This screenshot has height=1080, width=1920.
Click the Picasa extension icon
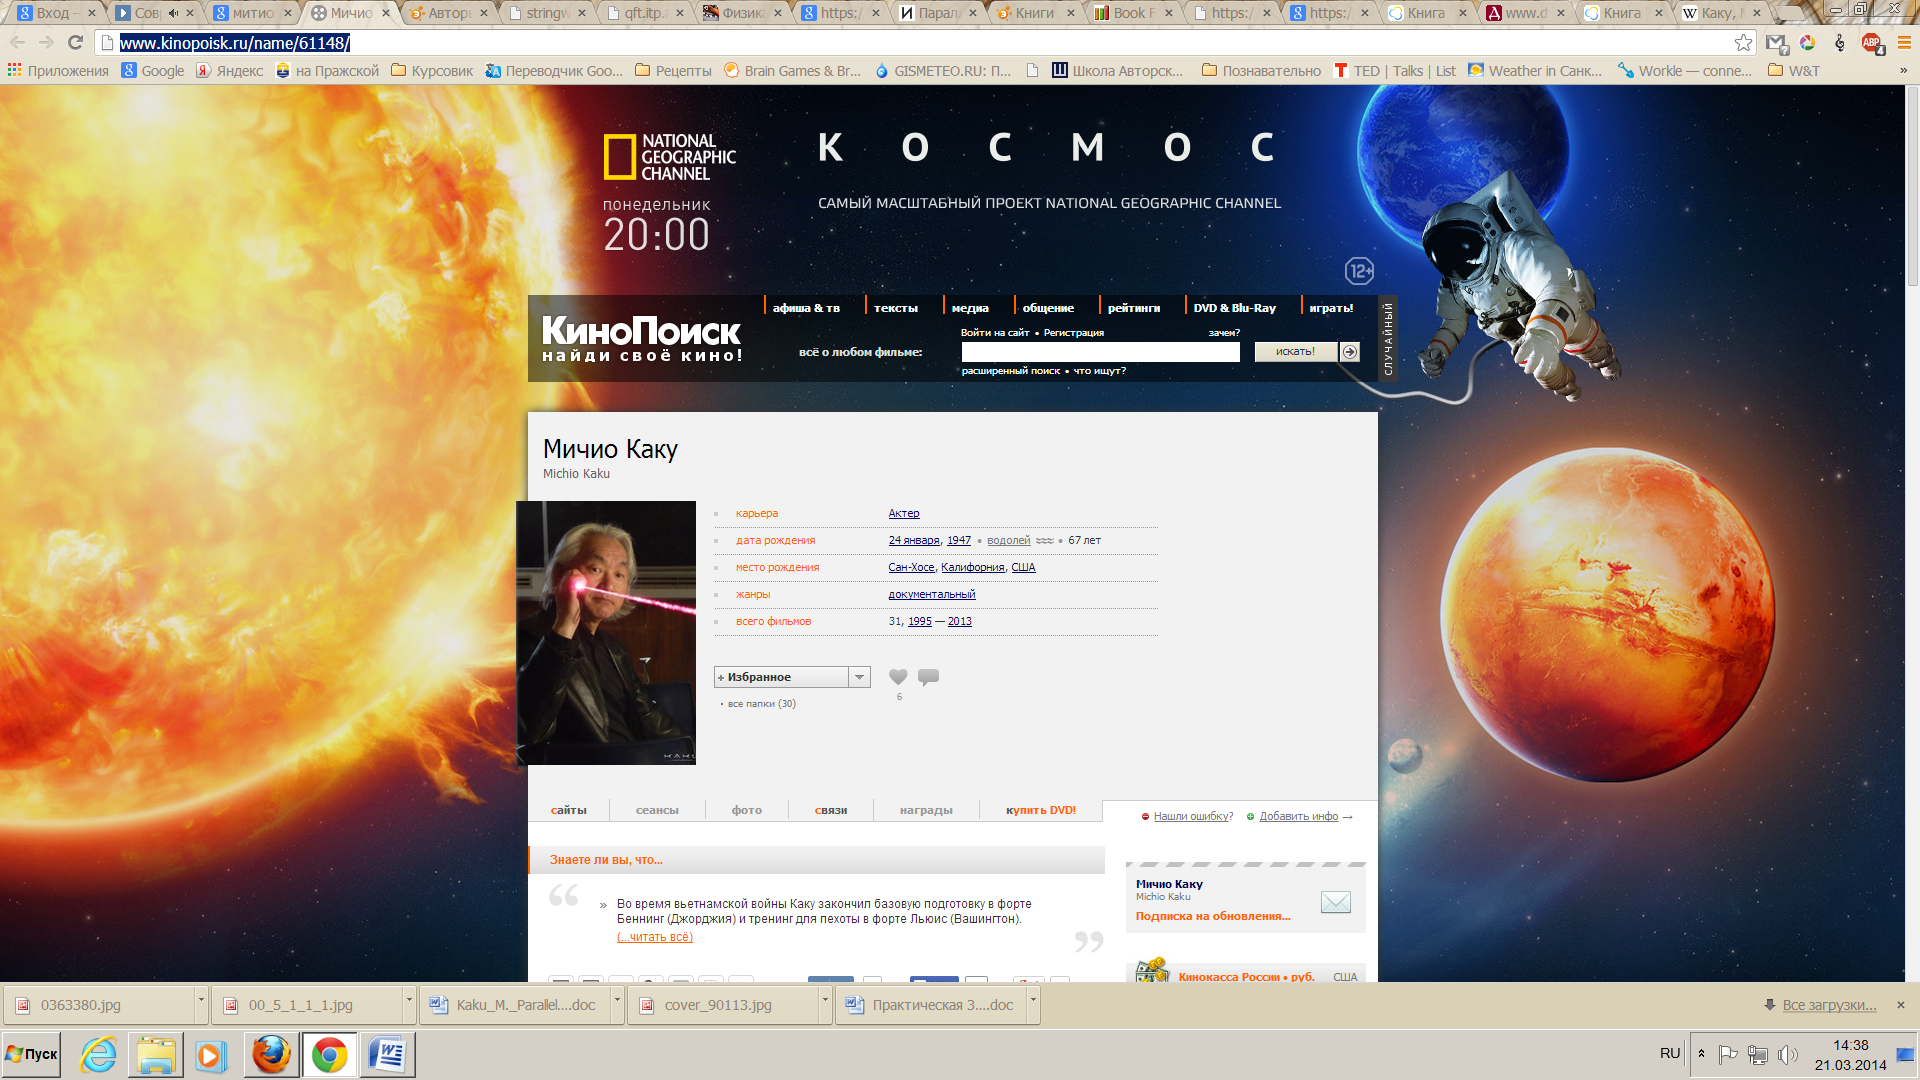coord(1808,43)
